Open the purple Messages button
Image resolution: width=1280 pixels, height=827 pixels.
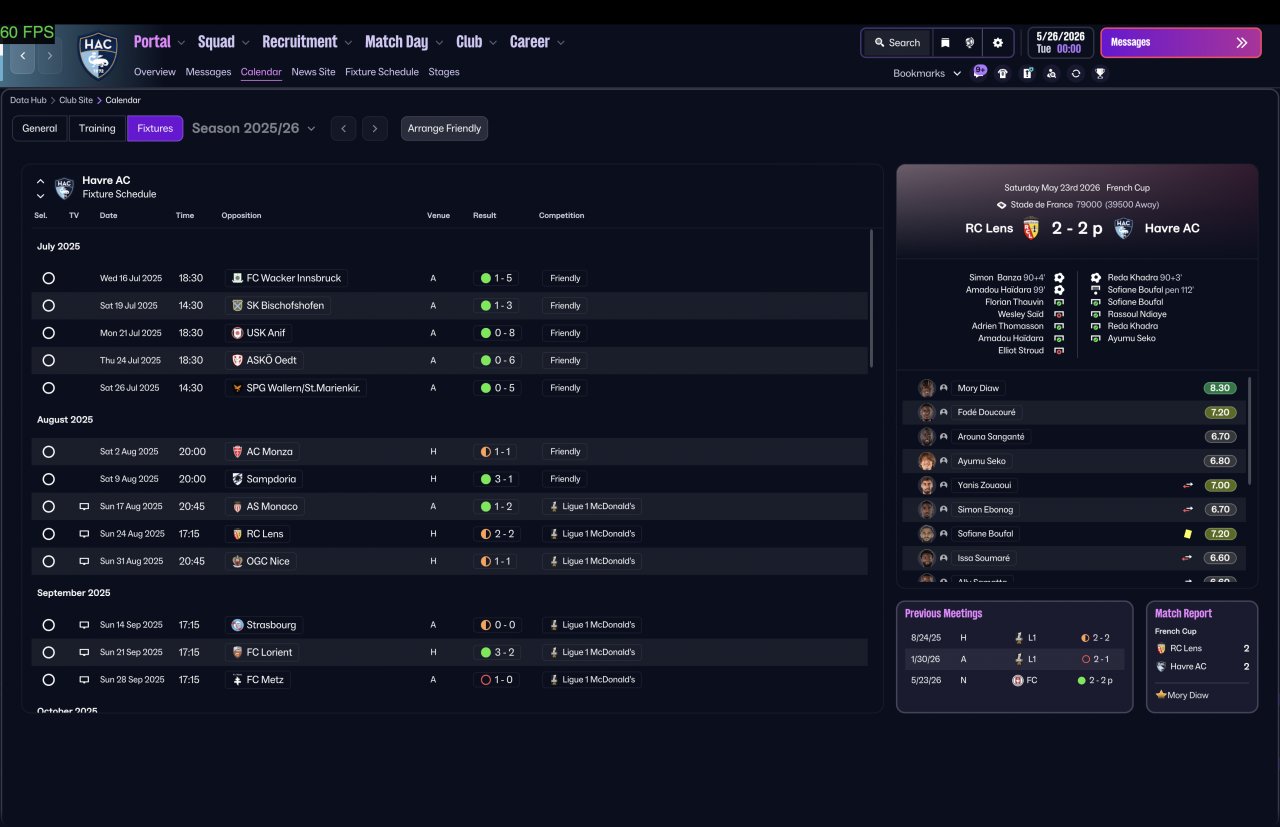[1181, 43]
